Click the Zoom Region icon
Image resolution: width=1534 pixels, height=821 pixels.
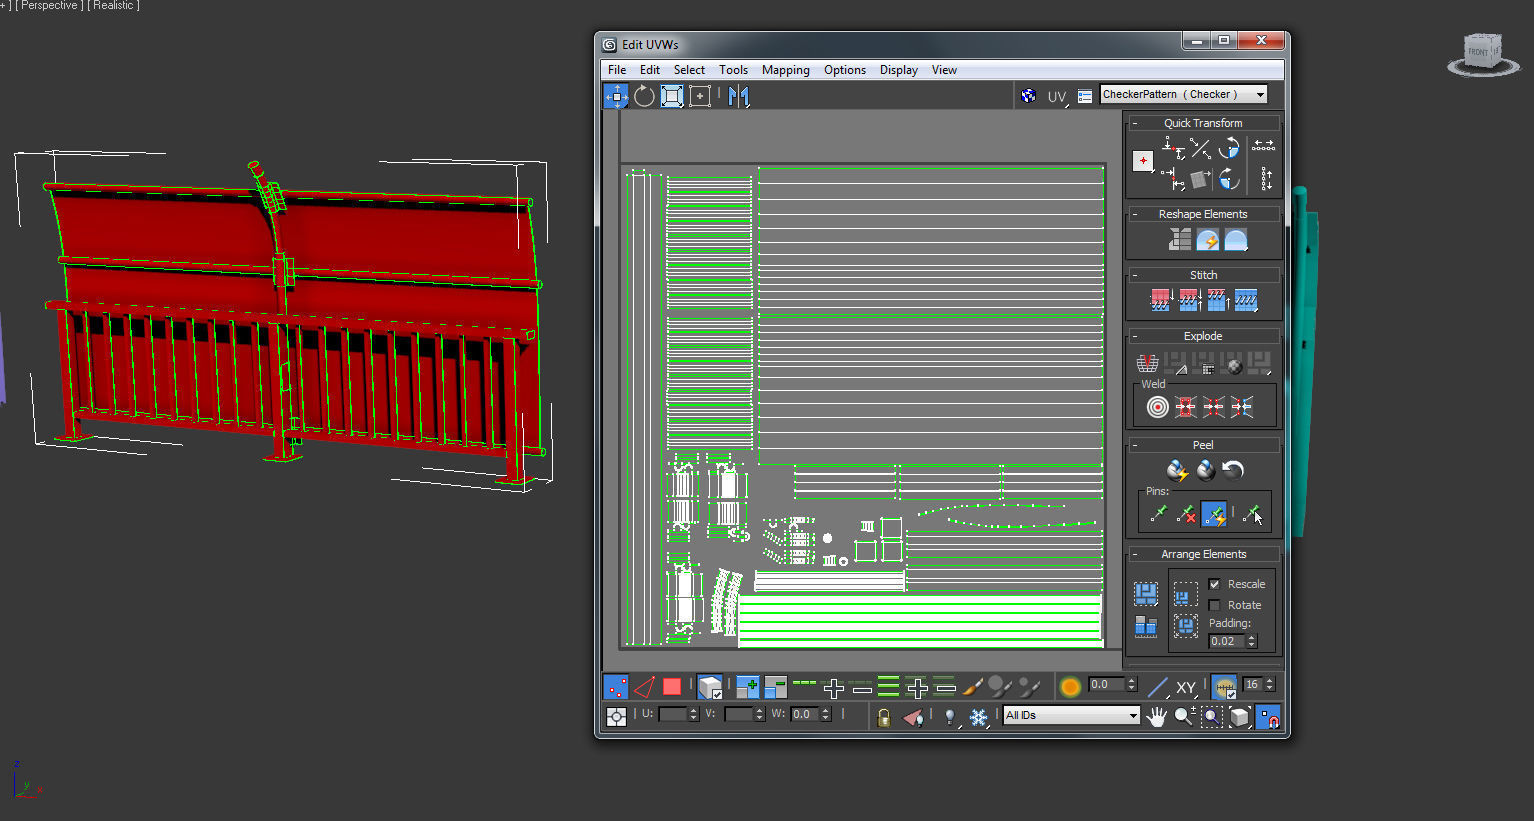pyautogui.click(x=1212, y=716)
